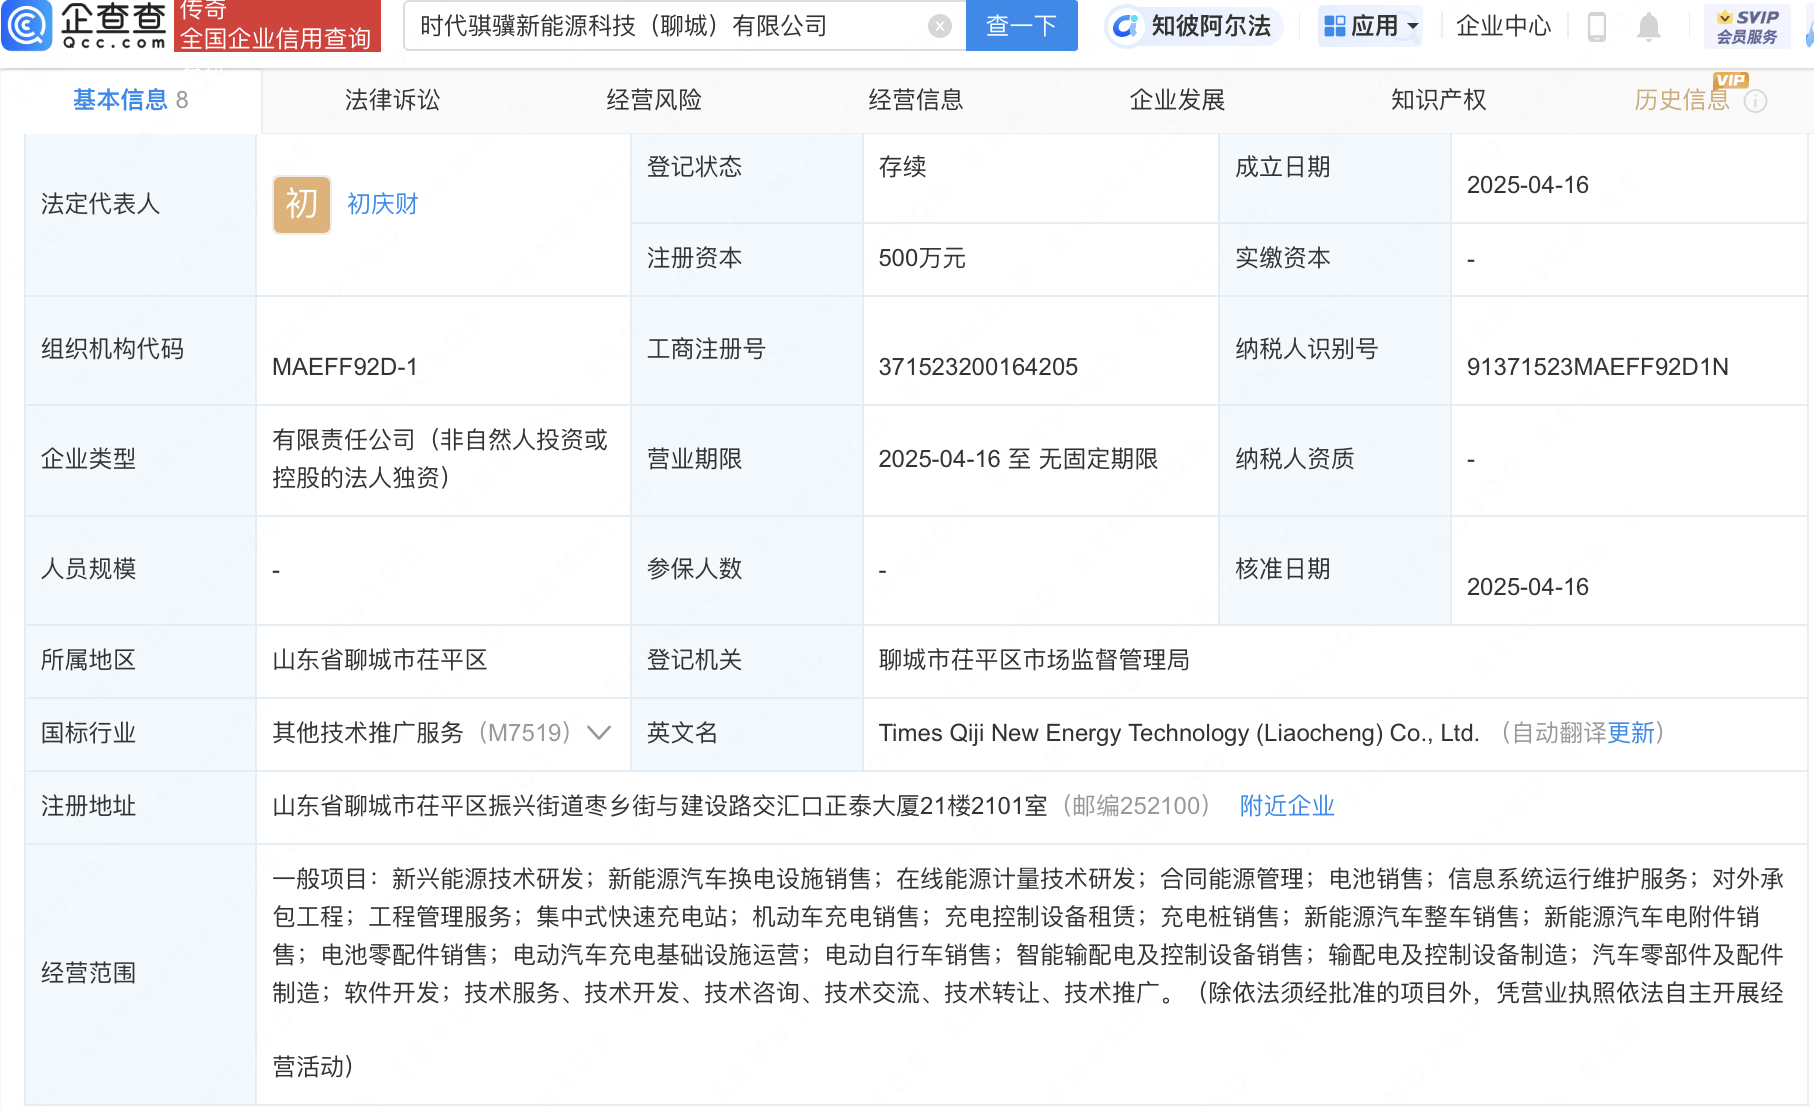The image size is (1814, 1108).
Task: Switch to the 法律诉讼 tab
Action: [x=391, y=100]
